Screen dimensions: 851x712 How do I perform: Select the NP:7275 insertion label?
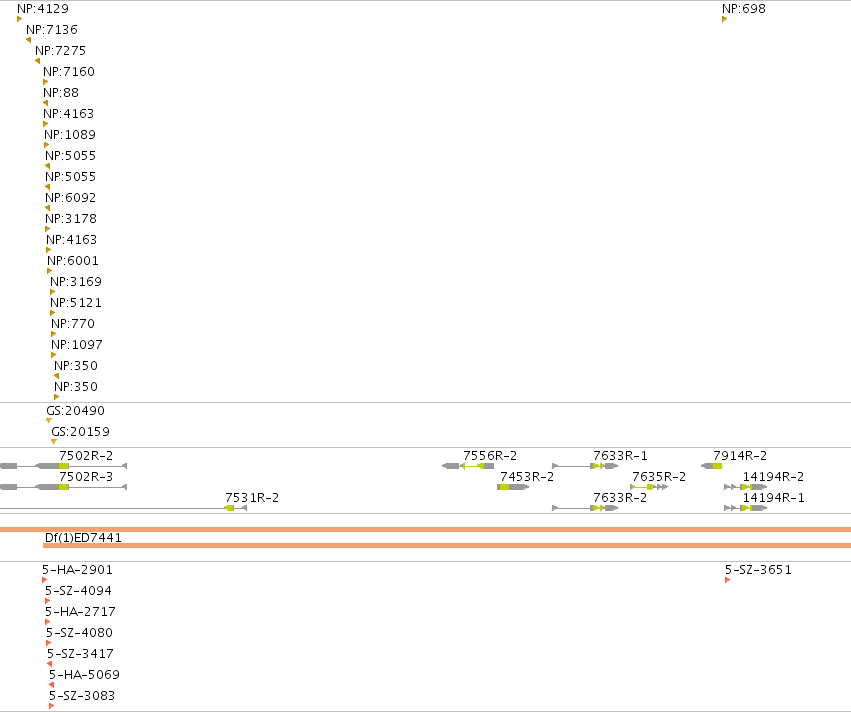click(60, 50)
